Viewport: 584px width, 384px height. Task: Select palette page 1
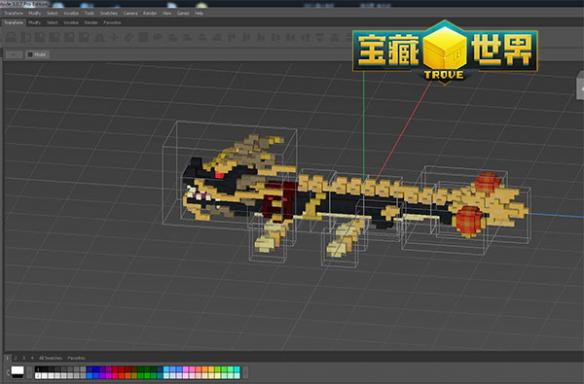(x=7, y=358)
